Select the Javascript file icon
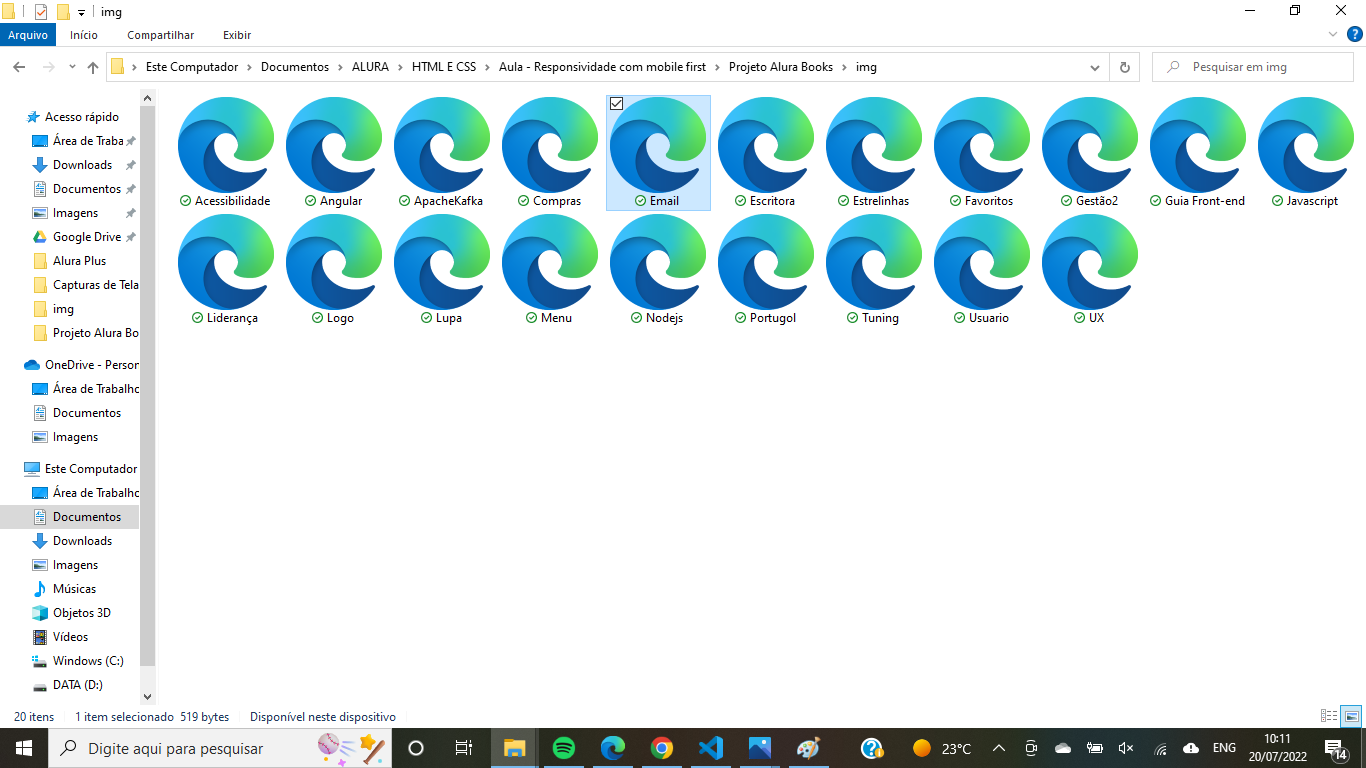1366x768 pixels. tap(1306, 145)
